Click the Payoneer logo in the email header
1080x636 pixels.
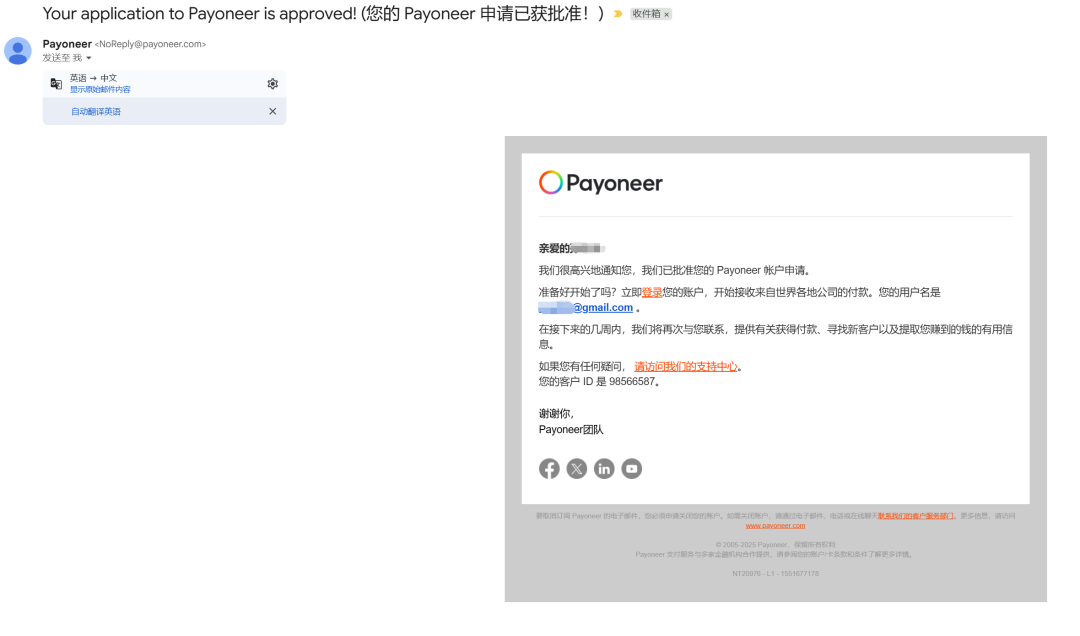[x=600, y=183]
